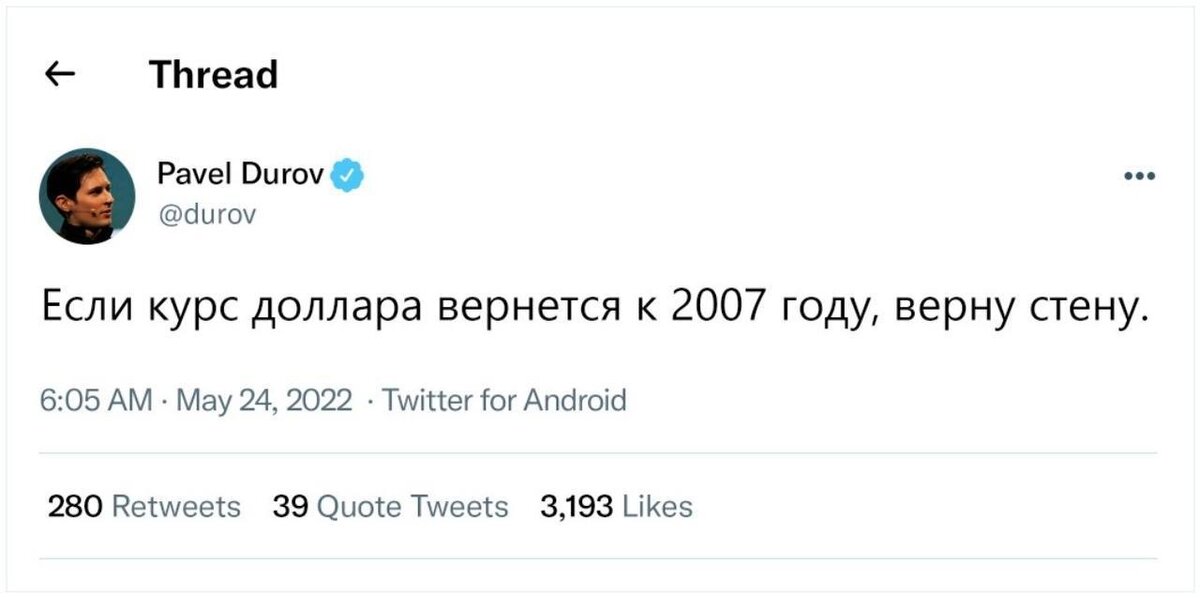
Task: Show the 3,193 Likes list
Action: pos(616,507)
